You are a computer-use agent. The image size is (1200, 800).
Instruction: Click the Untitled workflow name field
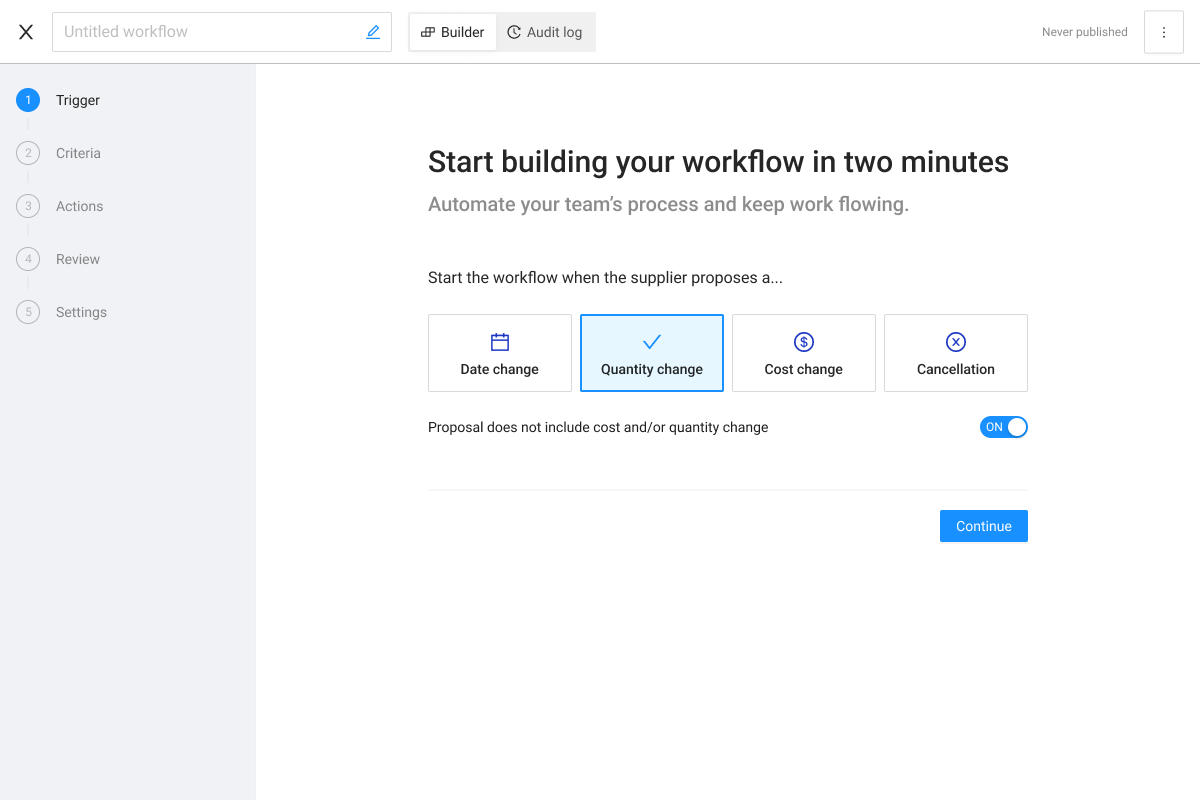205,32
